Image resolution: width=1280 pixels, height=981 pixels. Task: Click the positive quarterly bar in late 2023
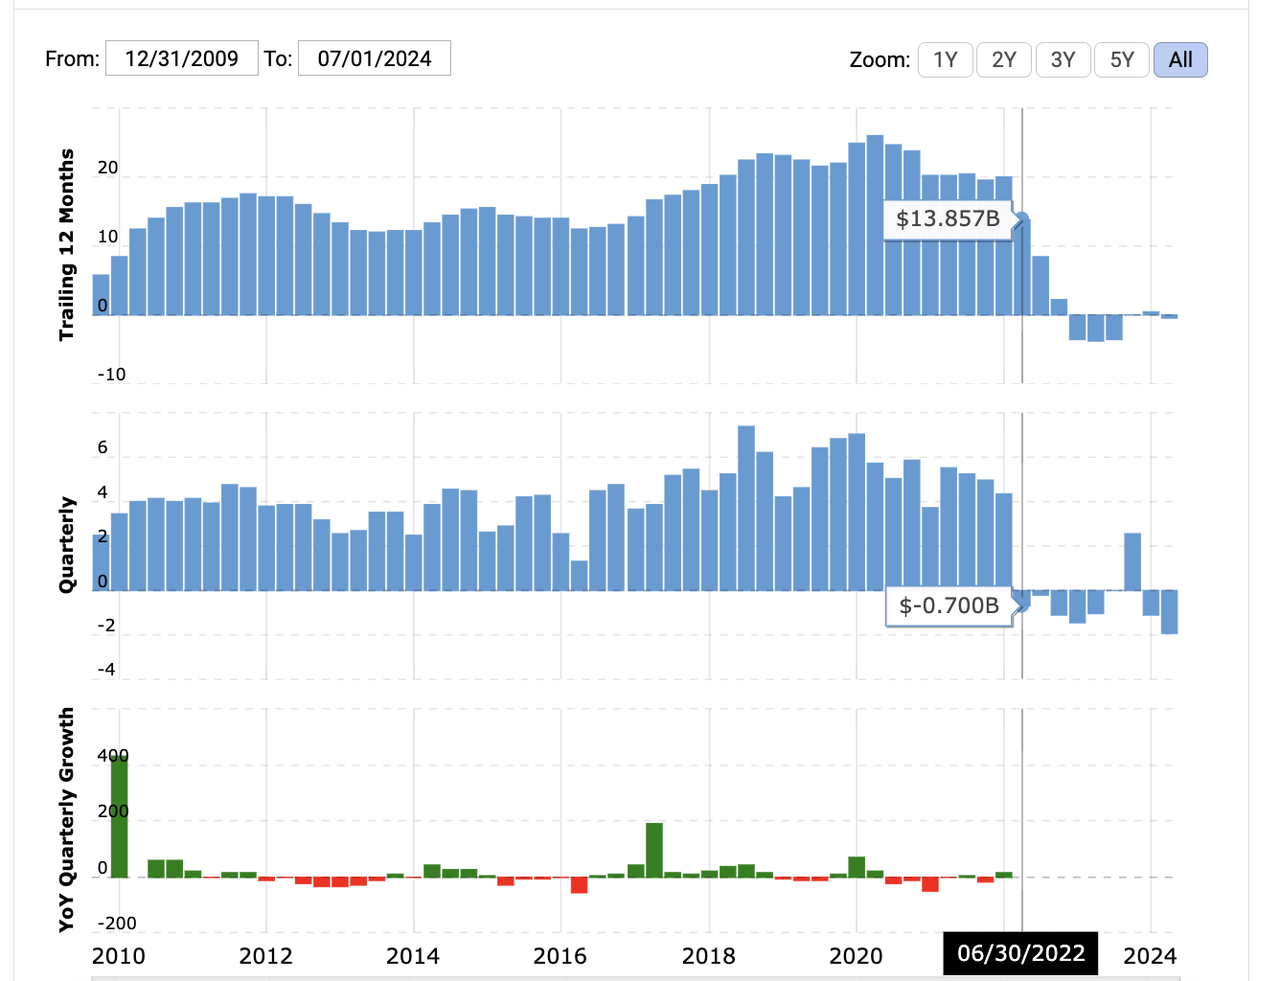coord(1133,562)
